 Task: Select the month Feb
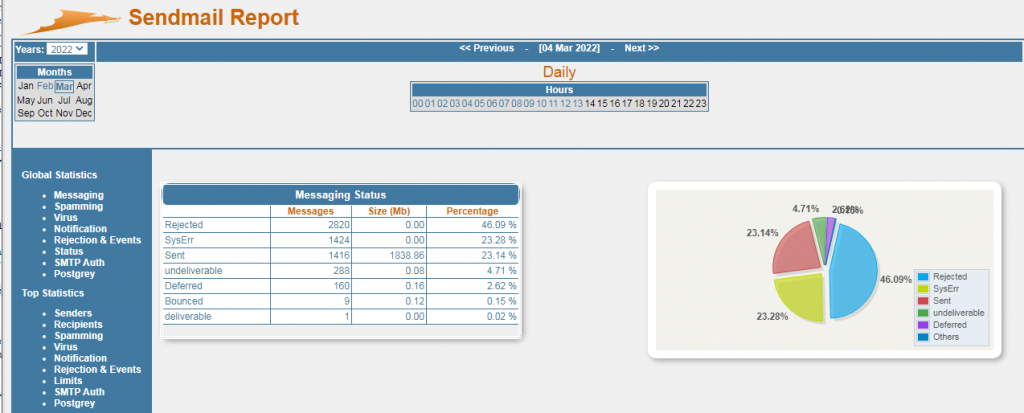[45, 86]
